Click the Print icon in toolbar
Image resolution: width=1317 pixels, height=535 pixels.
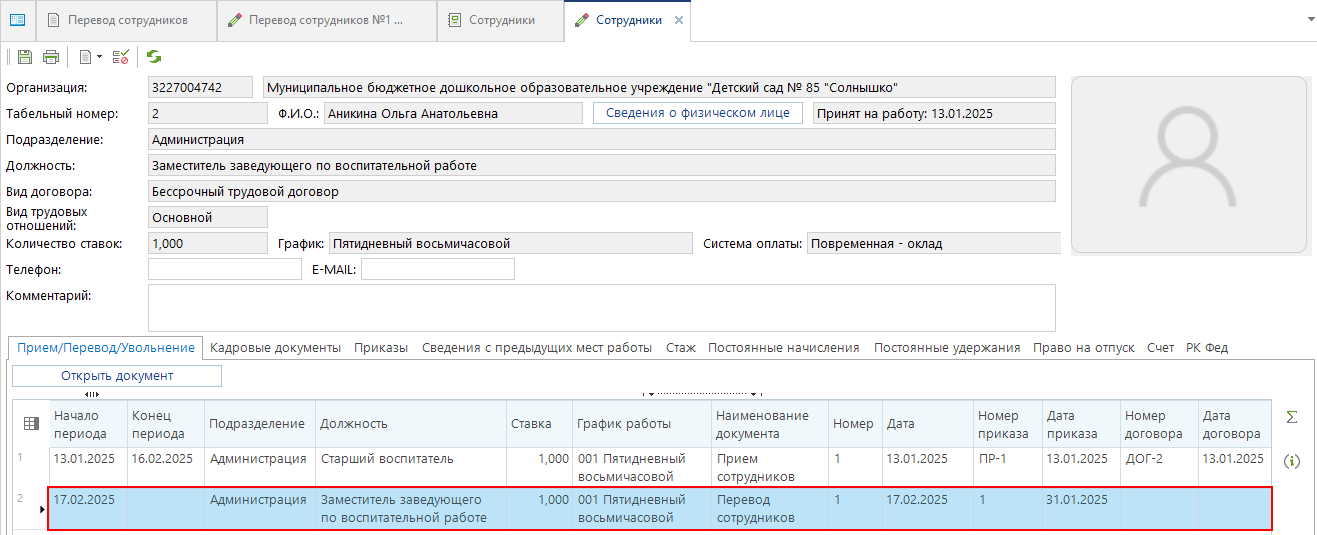point(50,57)
